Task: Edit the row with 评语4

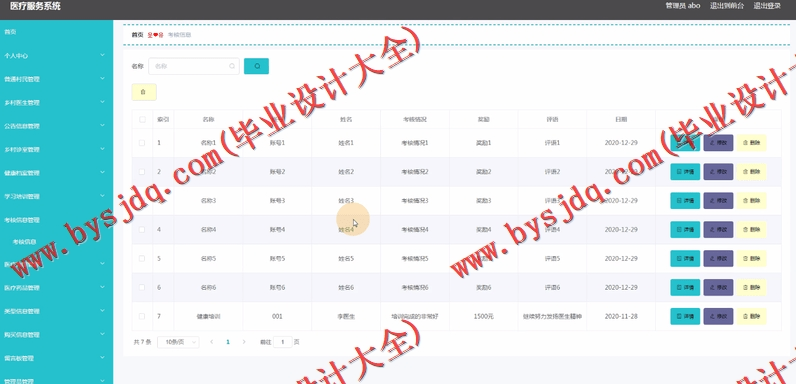Action: pyautogui.click(x=718, y=230)
